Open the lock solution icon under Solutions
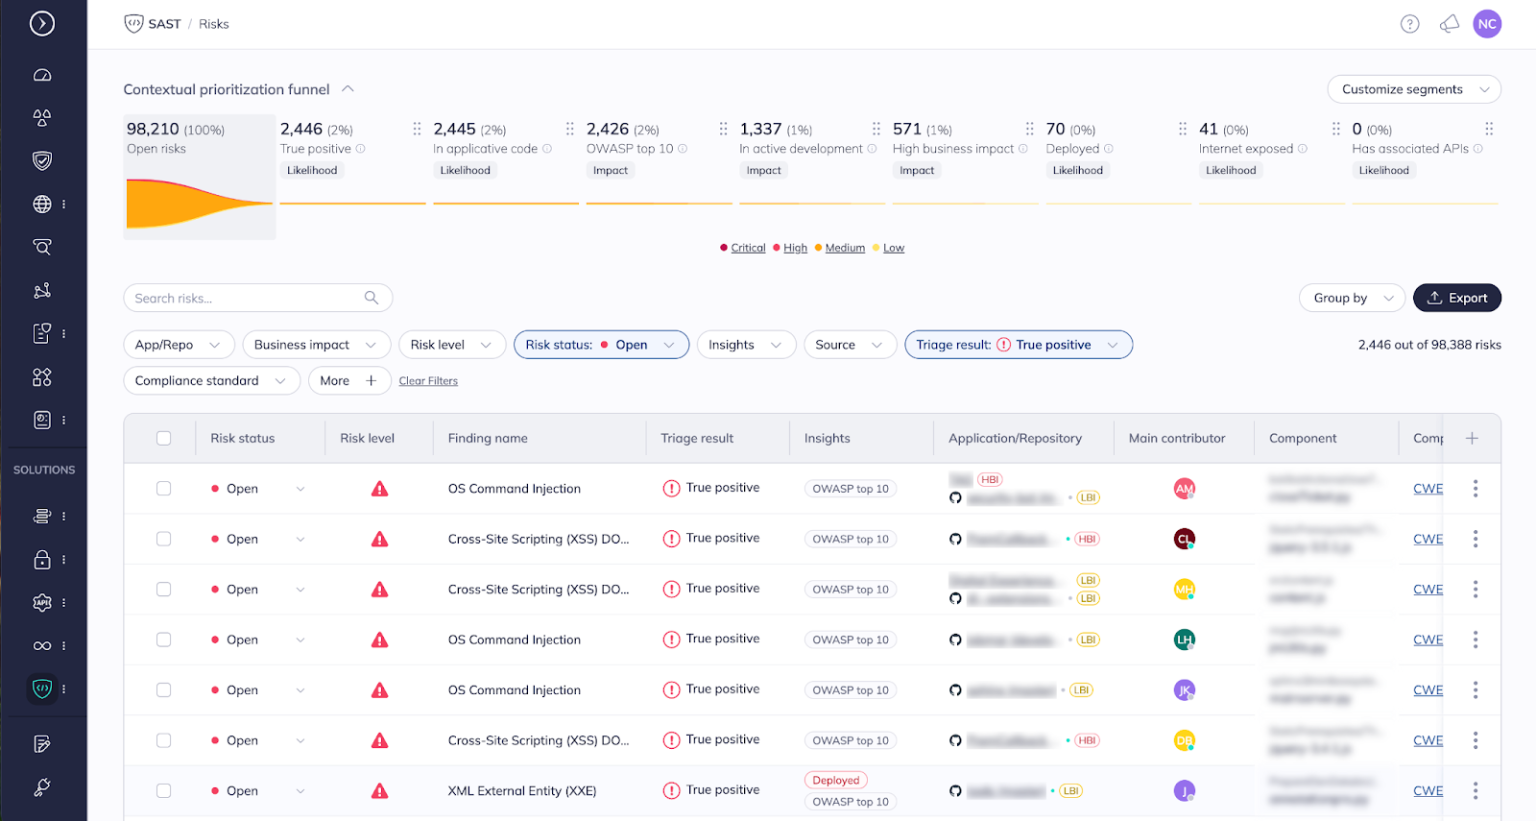1536x821 pixels. 40,559
